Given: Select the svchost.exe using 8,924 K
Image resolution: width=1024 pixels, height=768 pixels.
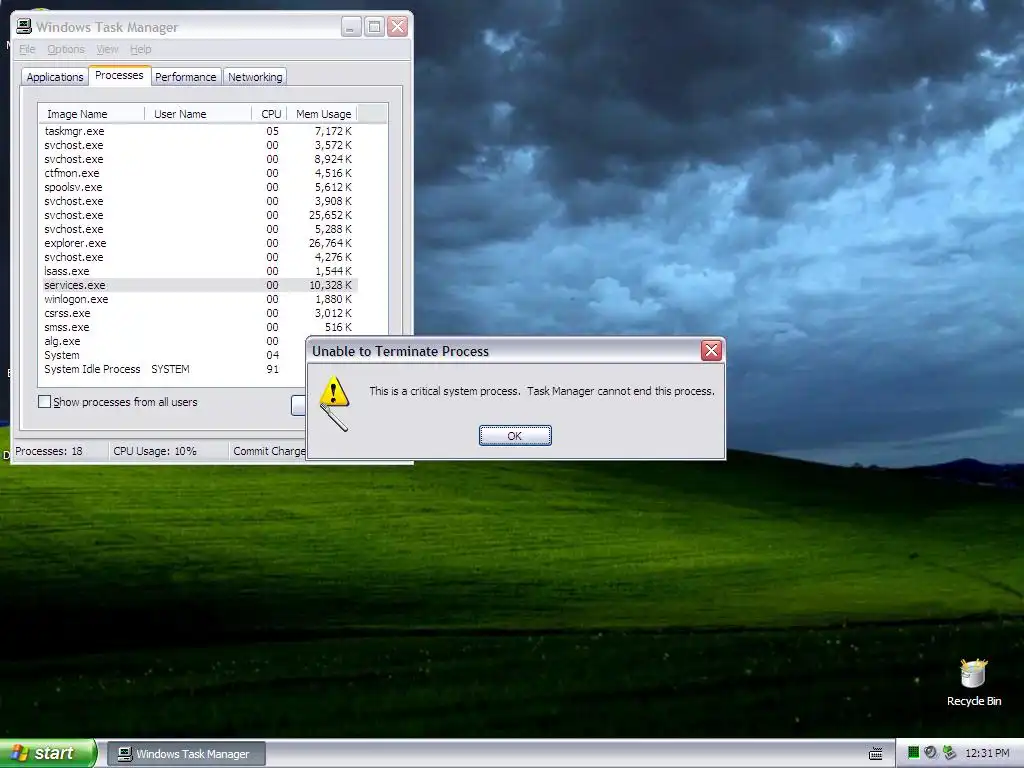Looking at the screenshot, I should 199,159.
